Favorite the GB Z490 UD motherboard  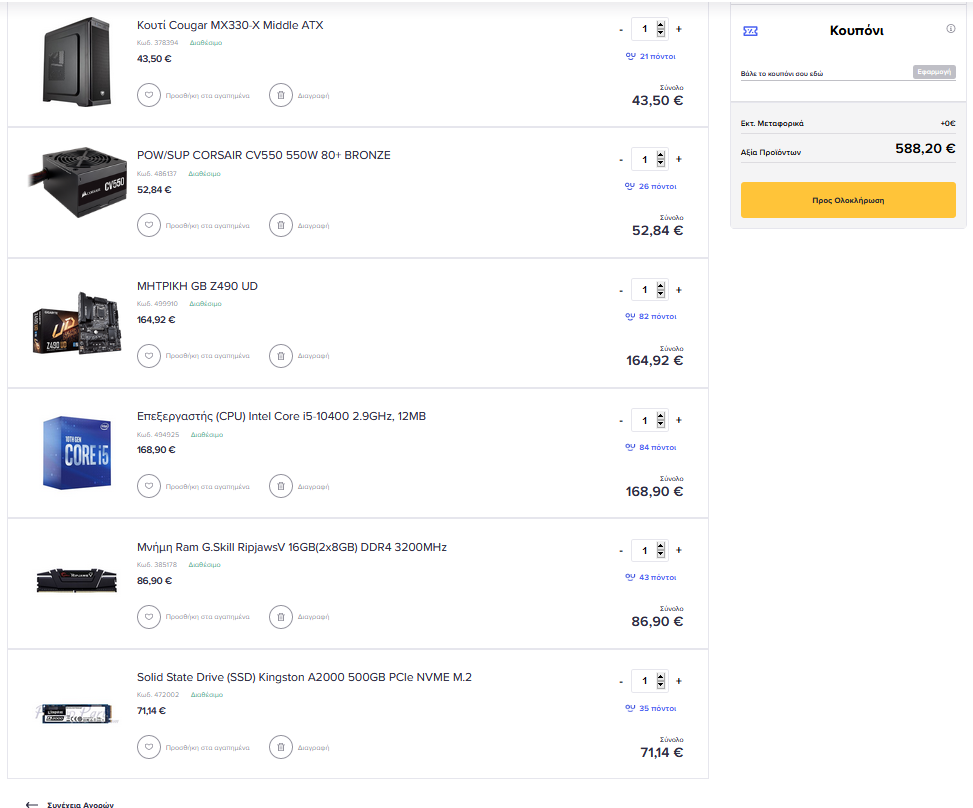click(x=149, y=356)
